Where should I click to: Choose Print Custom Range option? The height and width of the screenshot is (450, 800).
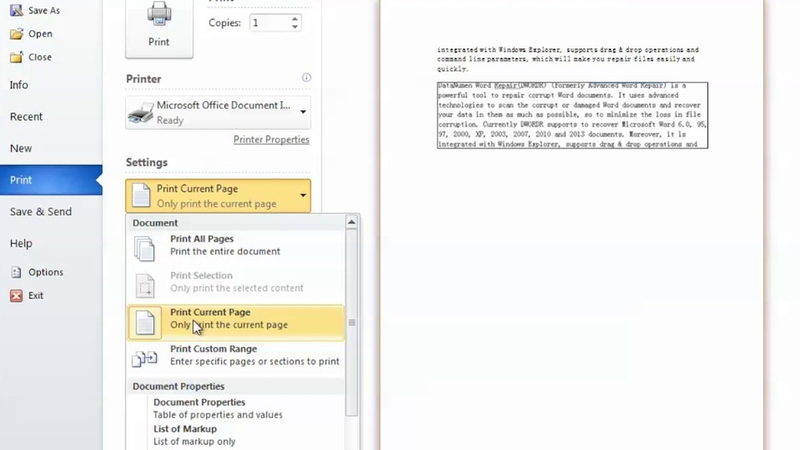236,355
